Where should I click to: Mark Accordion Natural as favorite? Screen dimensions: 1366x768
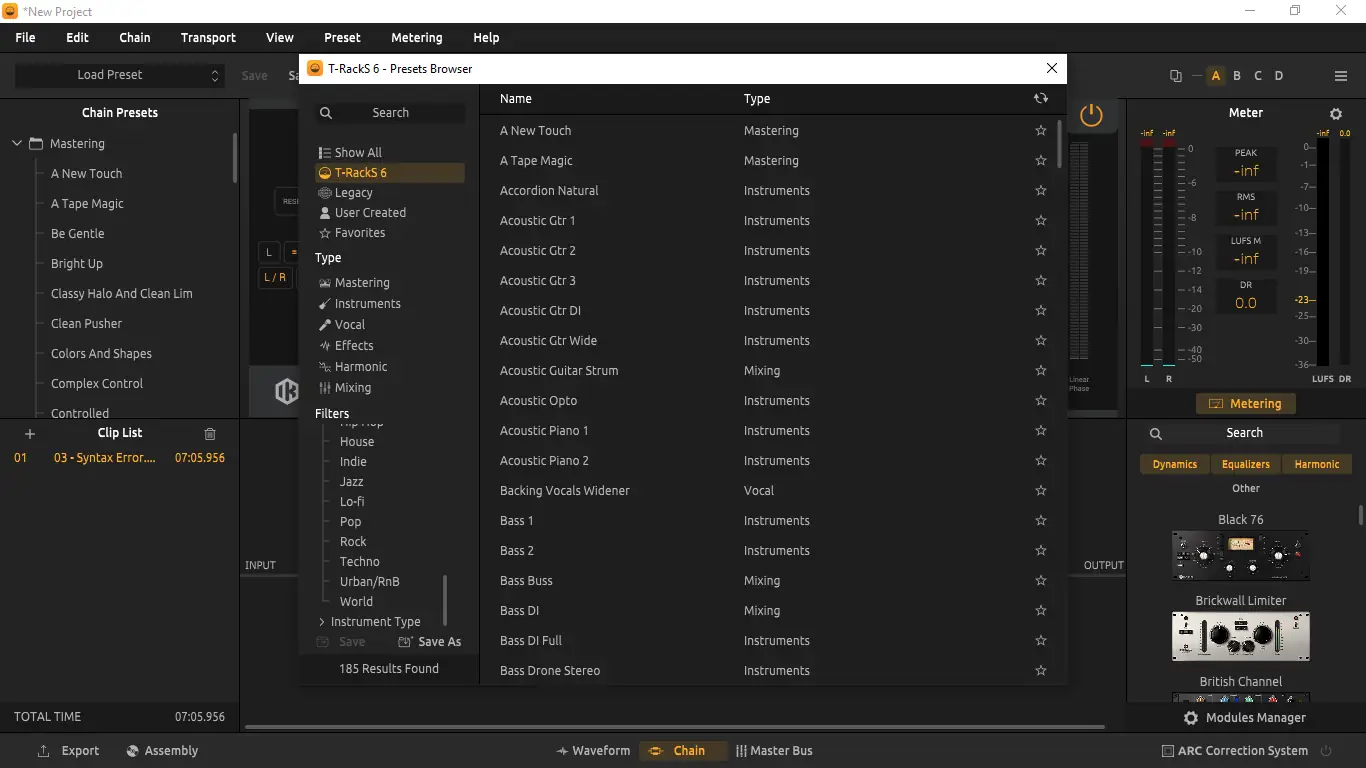click(x=1041, y=191)
